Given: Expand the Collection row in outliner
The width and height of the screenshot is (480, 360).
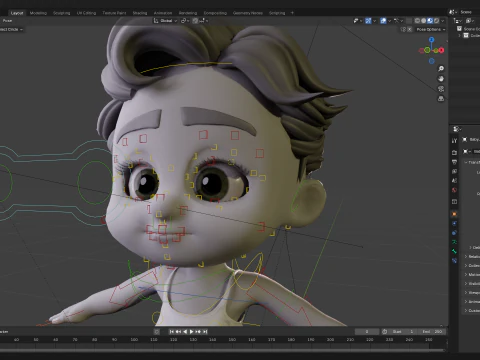Looking at the screenshot, I should (460, 35).
